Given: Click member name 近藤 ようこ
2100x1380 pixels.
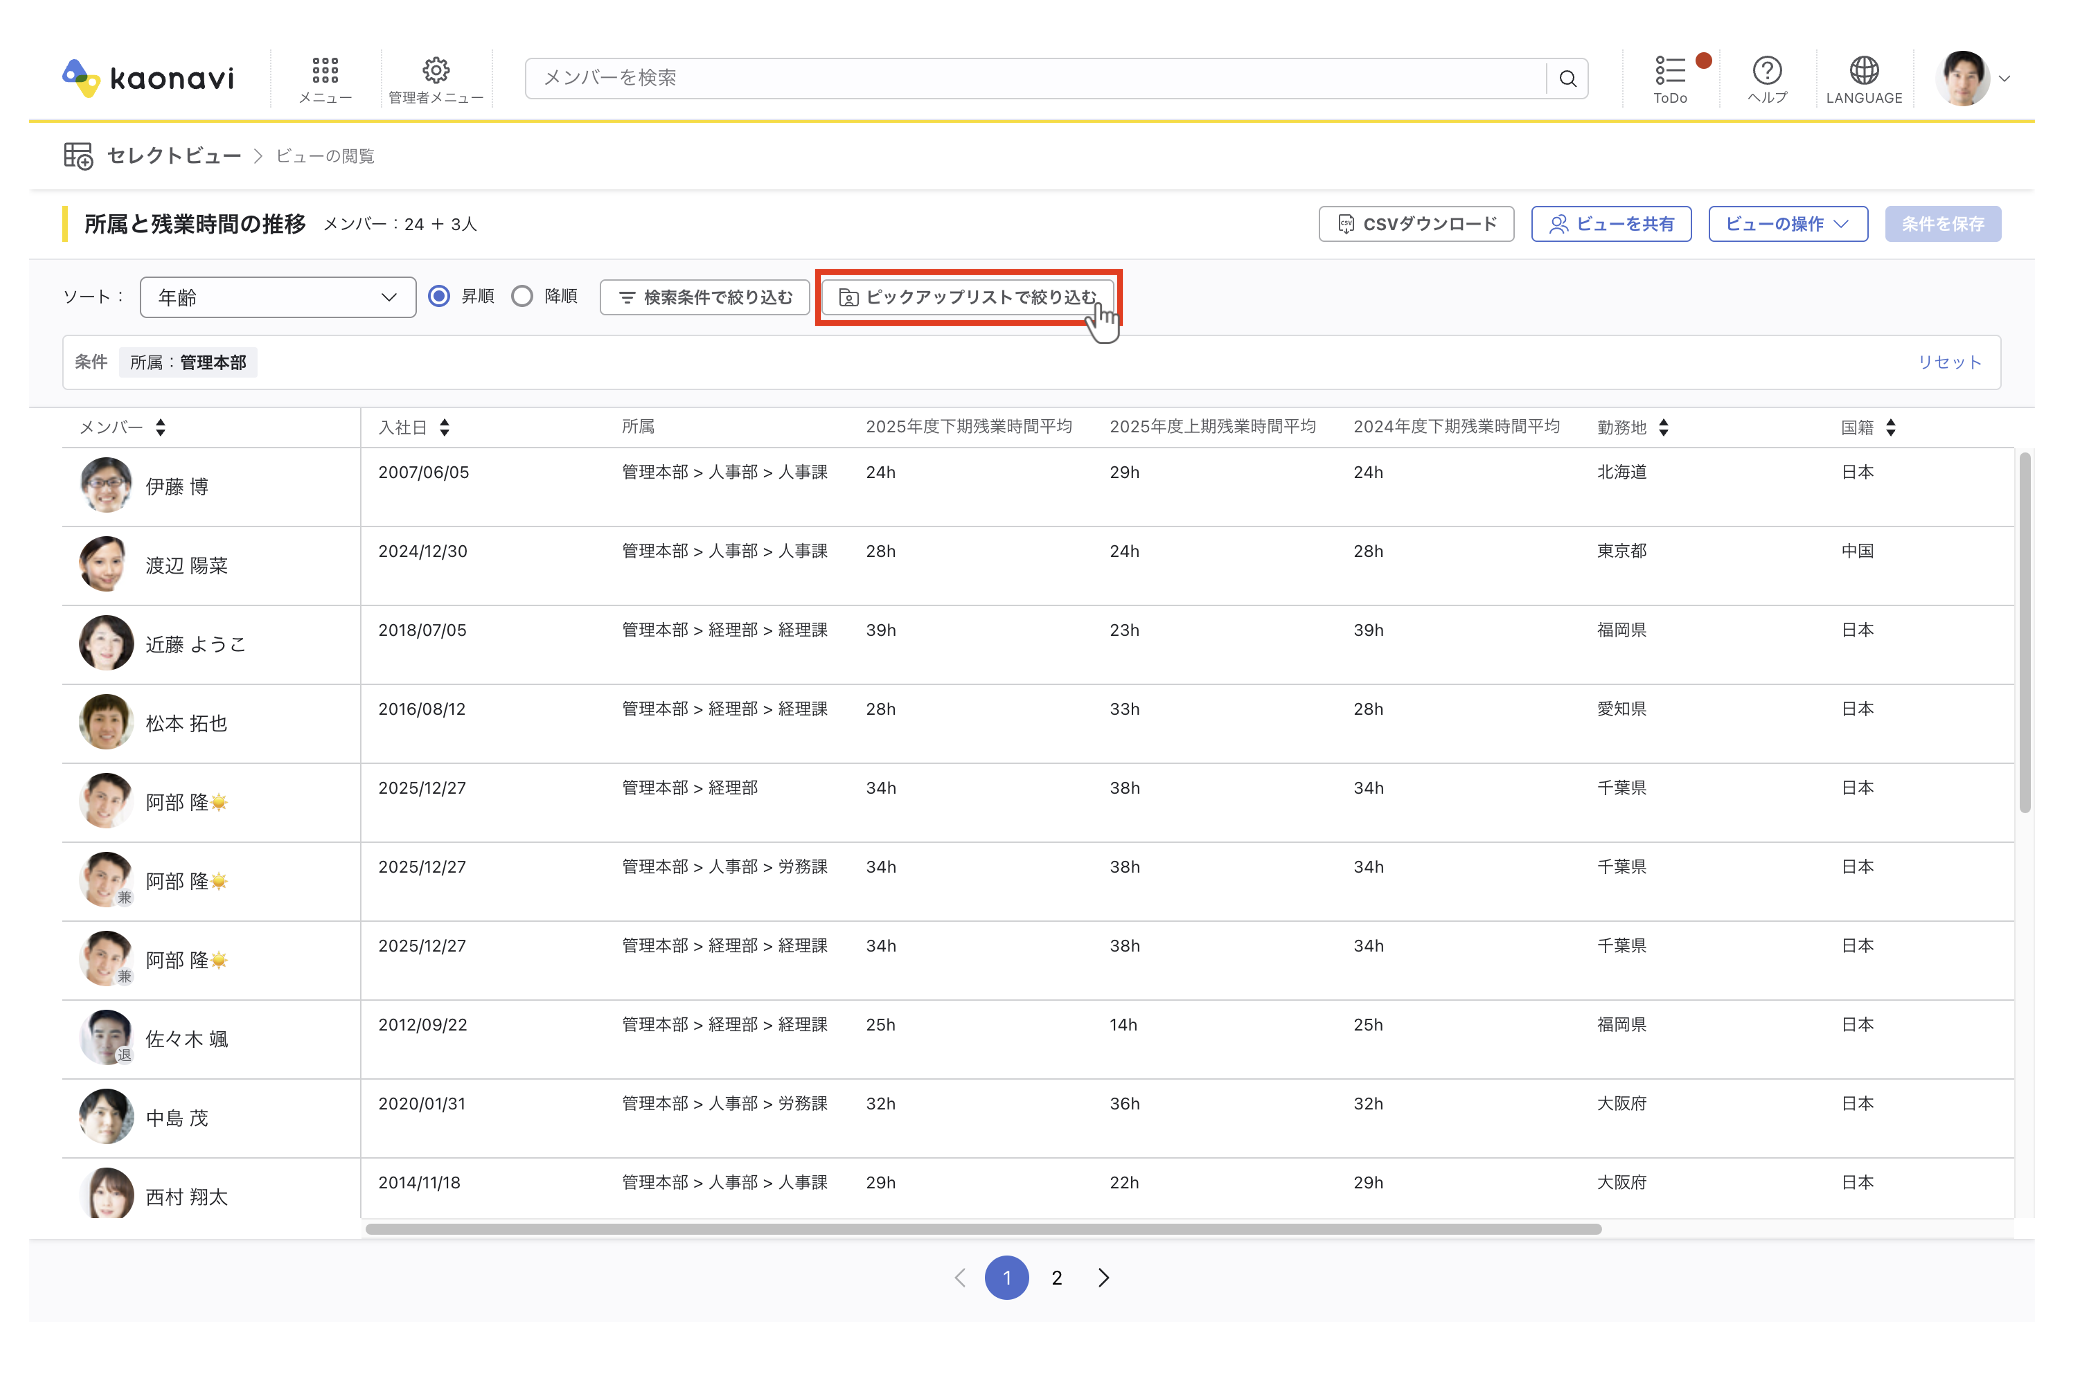Looking at the screenshot, I should 196,645.
